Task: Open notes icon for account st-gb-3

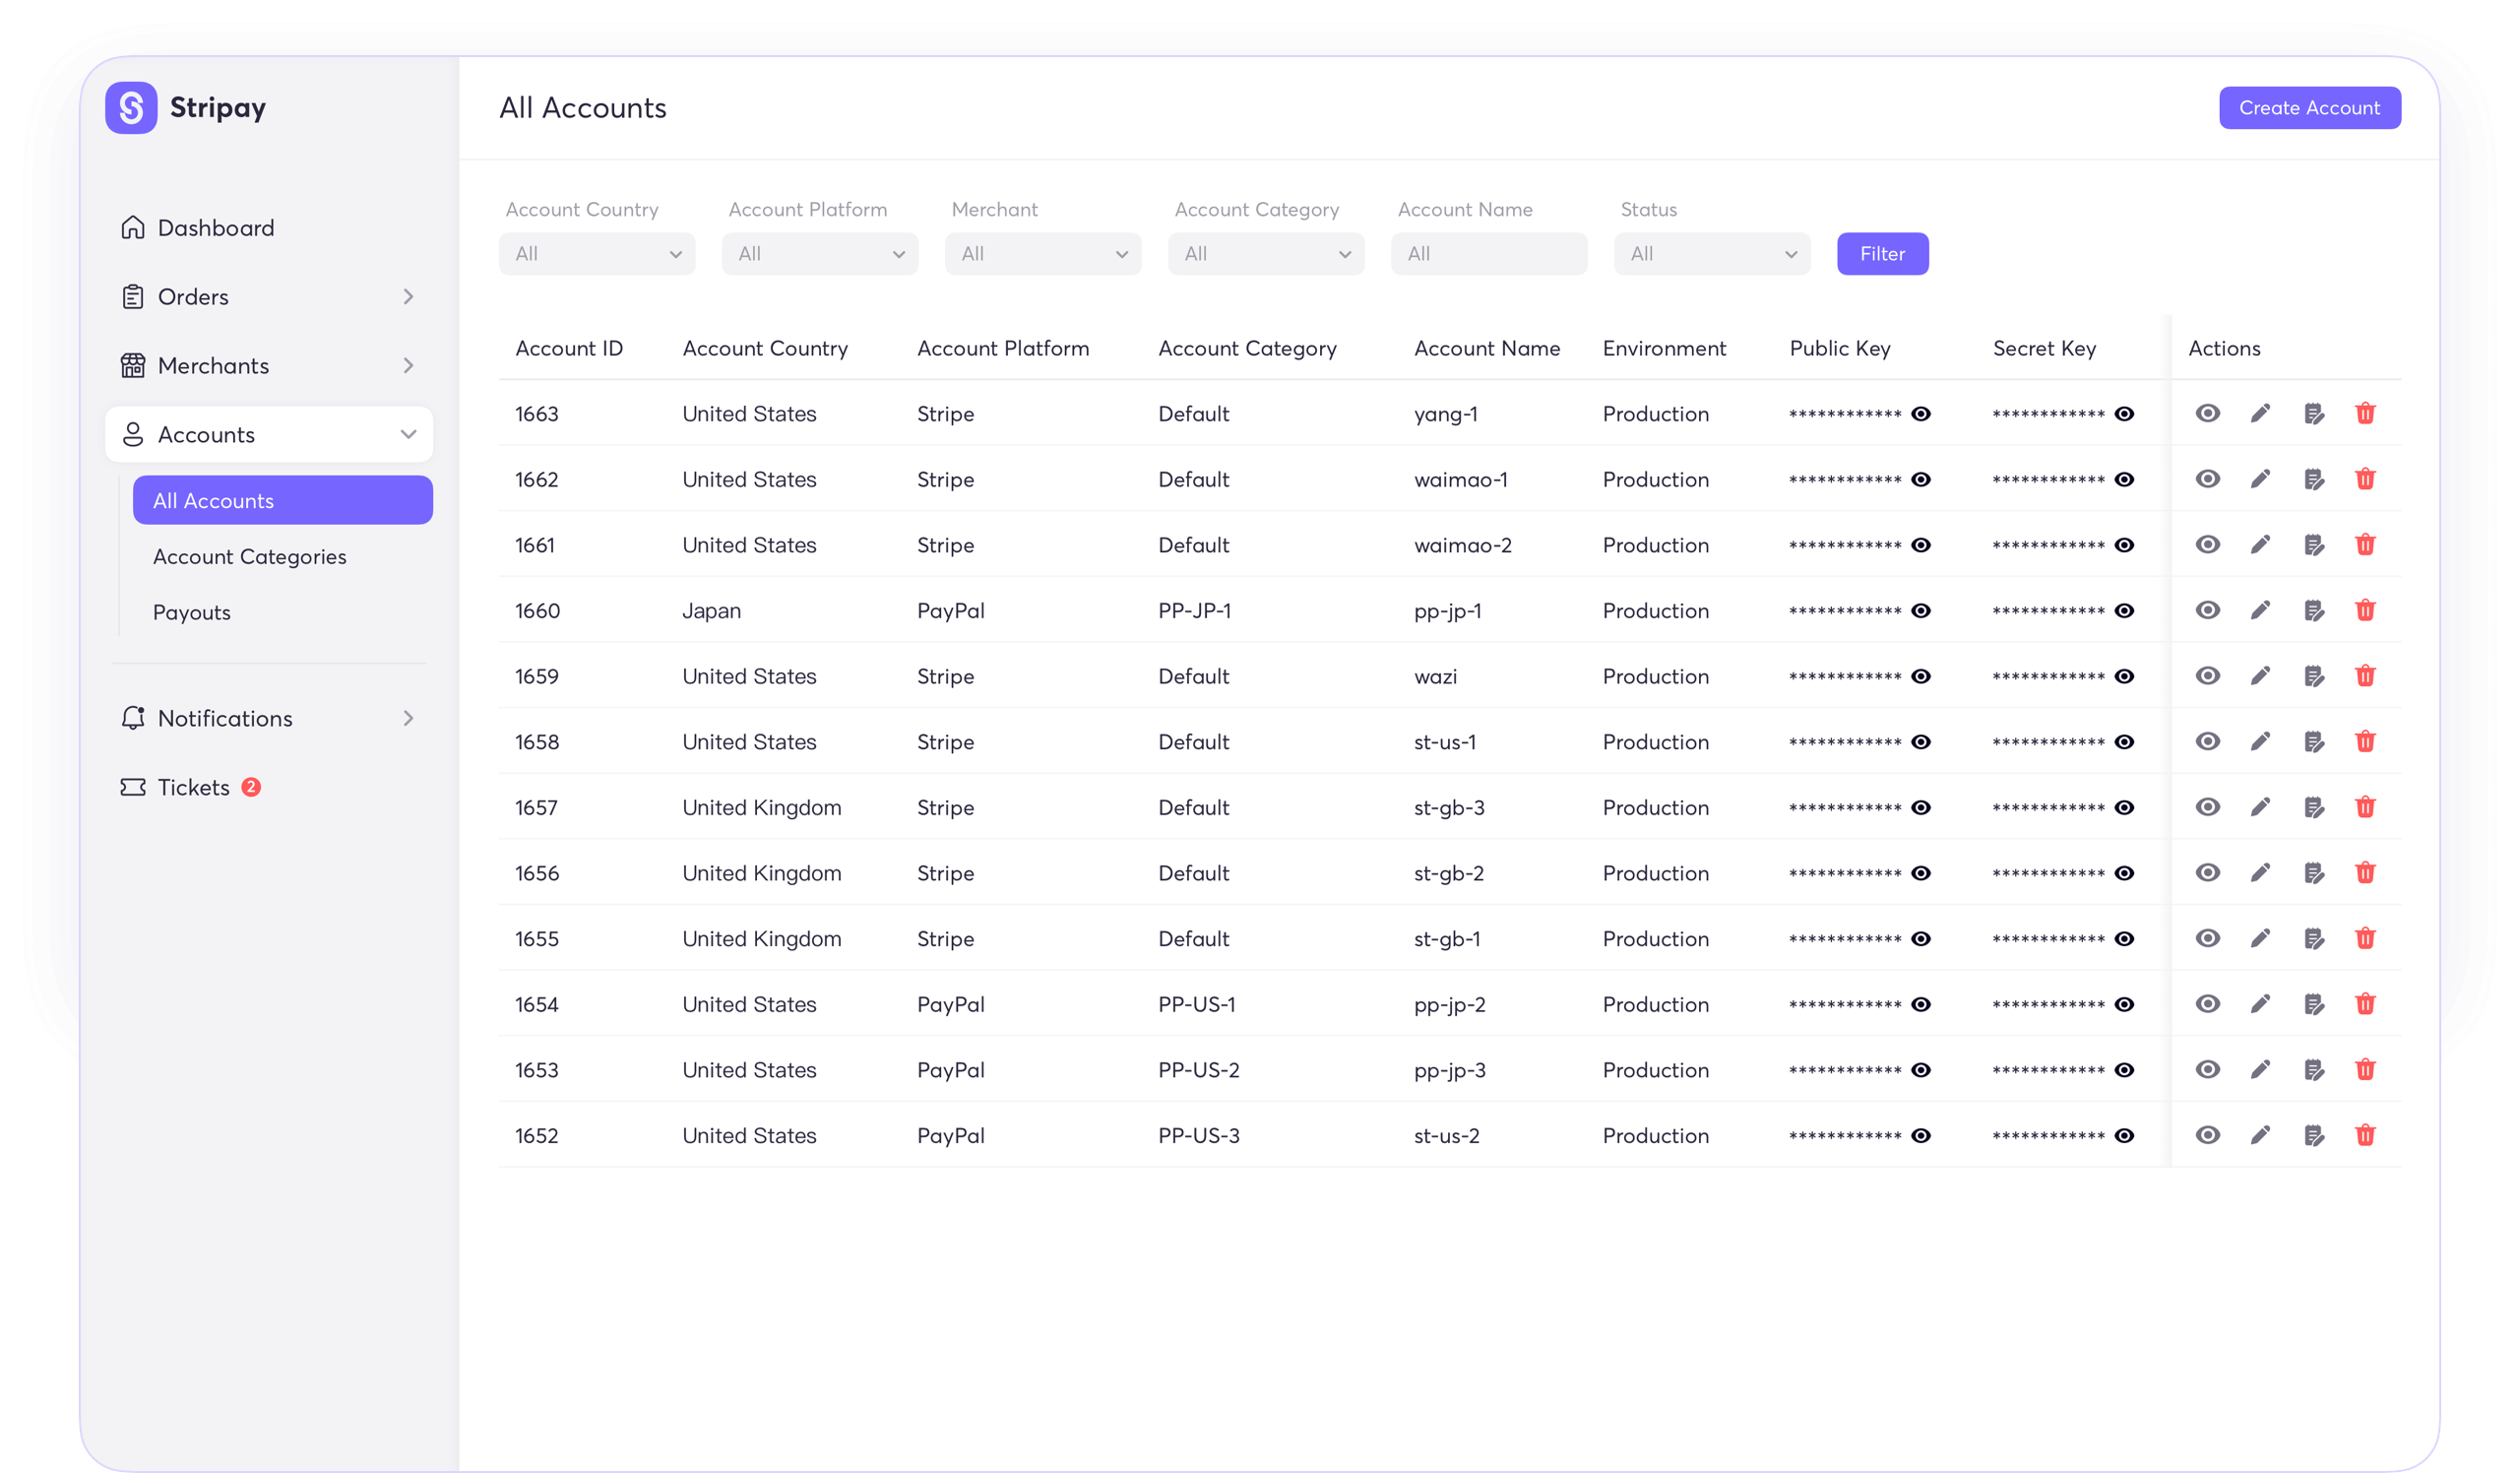Action: click(x=2313, y=807)
